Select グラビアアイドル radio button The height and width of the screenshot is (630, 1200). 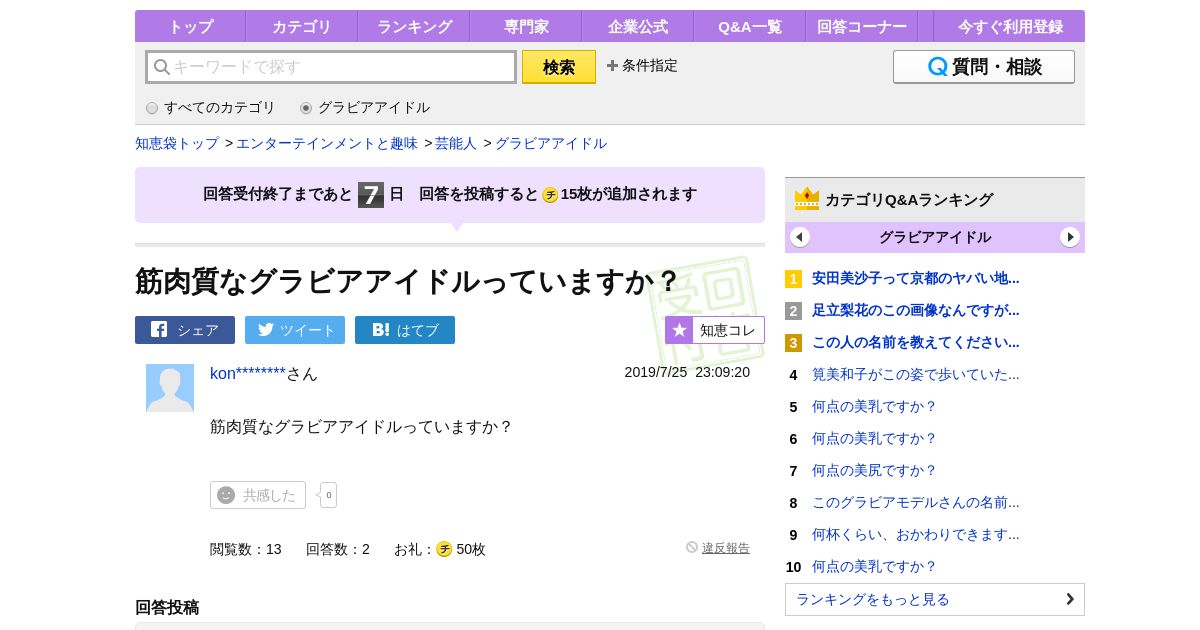[x=306, y=108]
